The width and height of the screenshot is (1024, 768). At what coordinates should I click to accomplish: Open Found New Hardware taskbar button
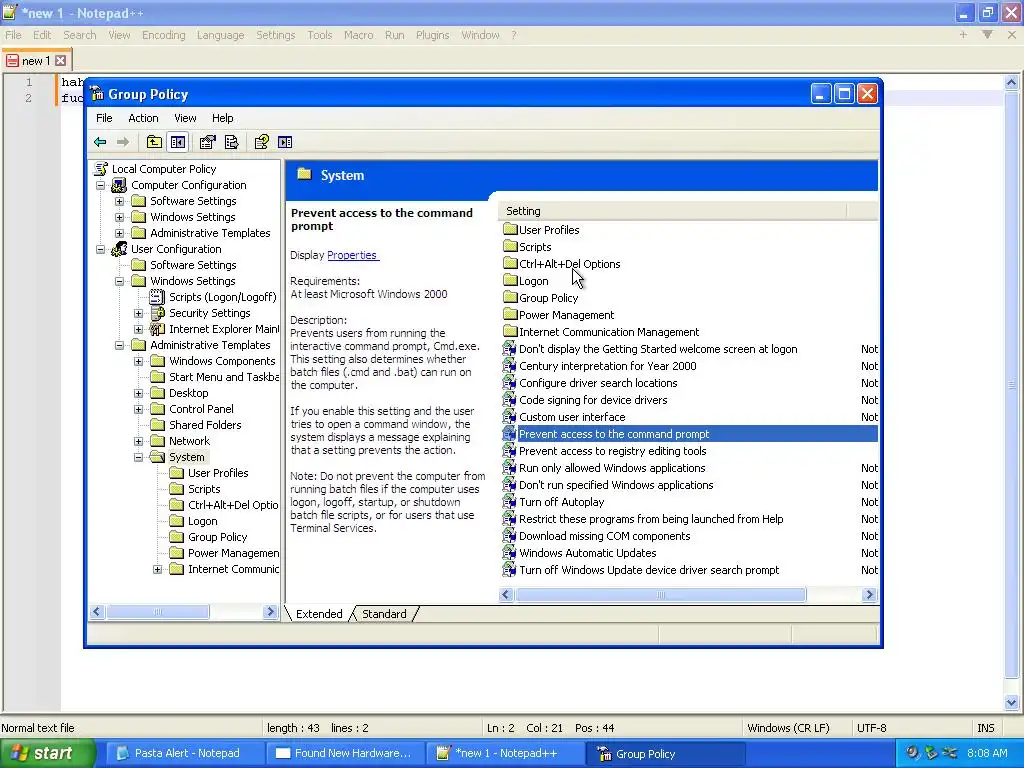click(344, 753)
